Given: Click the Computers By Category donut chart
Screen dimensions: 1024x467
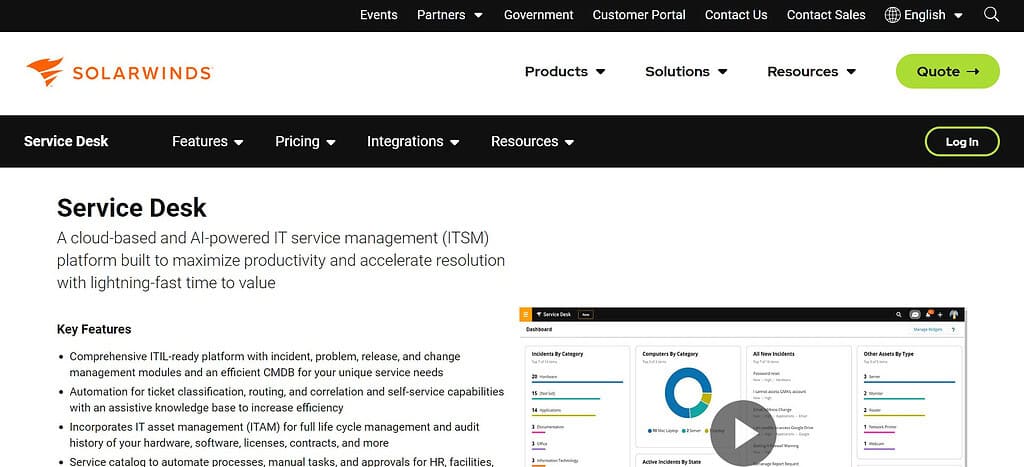Looking at the screenshot, I should pos(688,393).
